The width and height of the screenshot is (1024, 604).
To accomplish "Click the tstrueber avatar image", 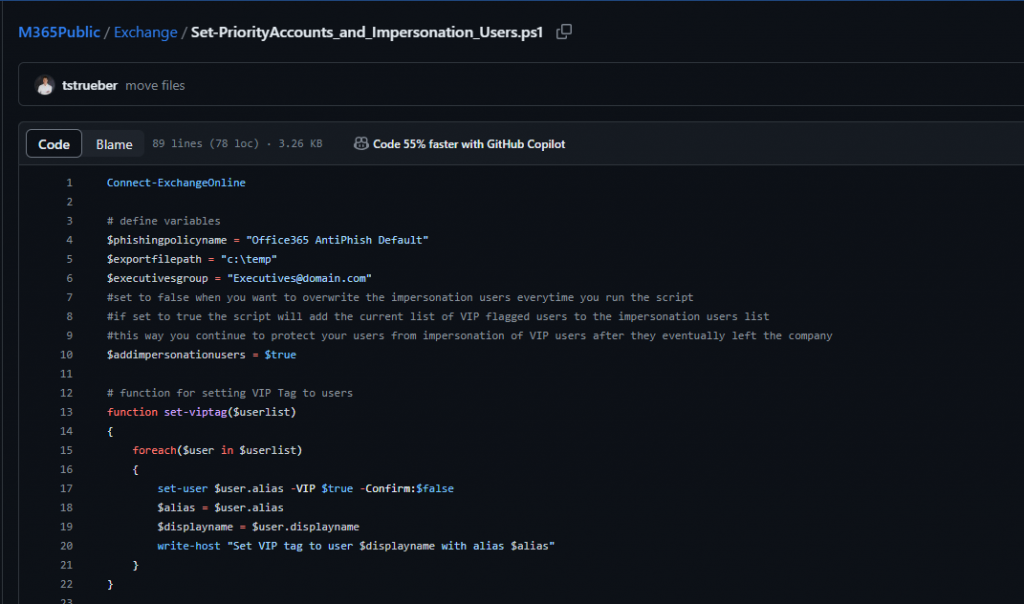I will click(45, 85).
